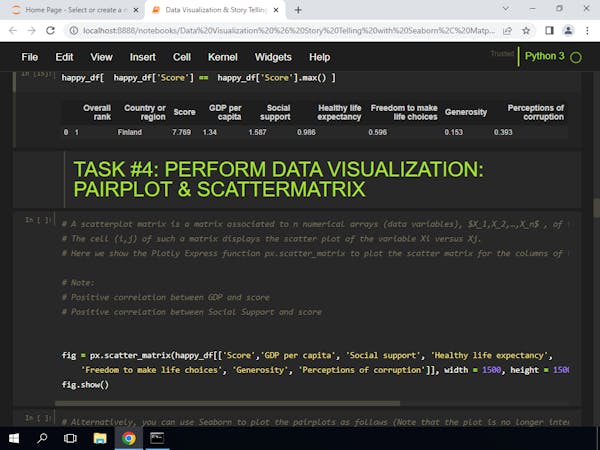Click comment about GDP and score correlation
The image size is (600, 450).
click(x=166, y=297)
